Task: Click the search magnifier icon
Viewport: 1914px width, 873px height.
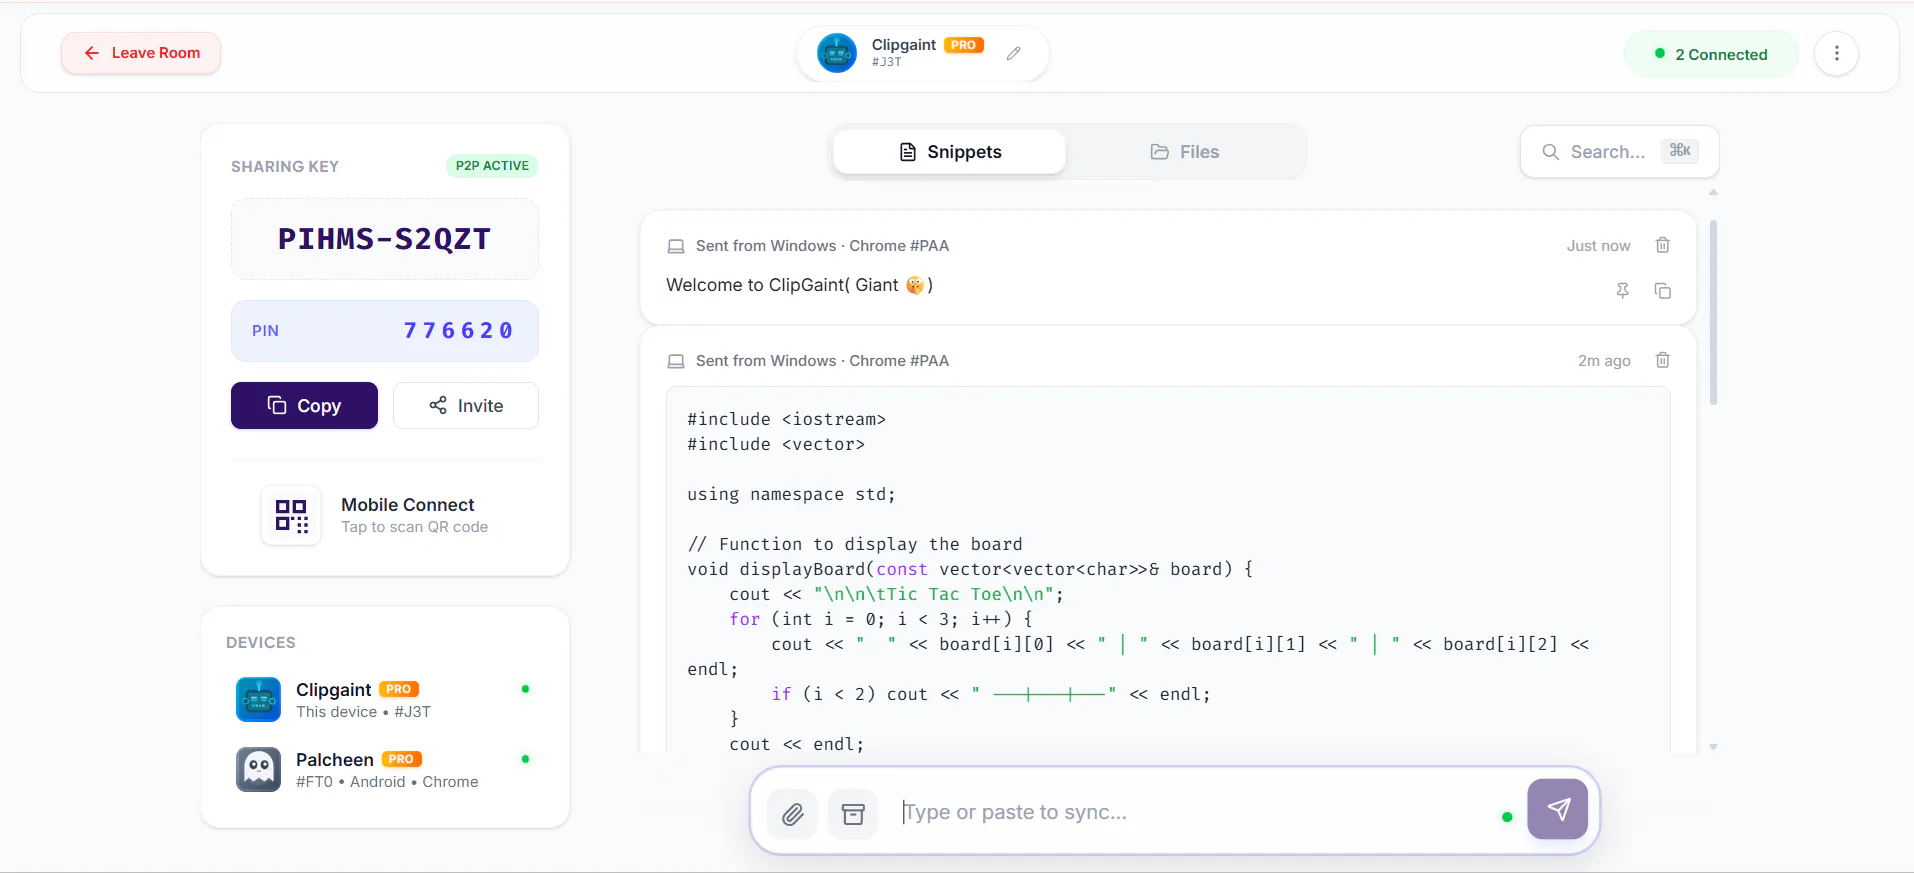Action: (1551, 152)
